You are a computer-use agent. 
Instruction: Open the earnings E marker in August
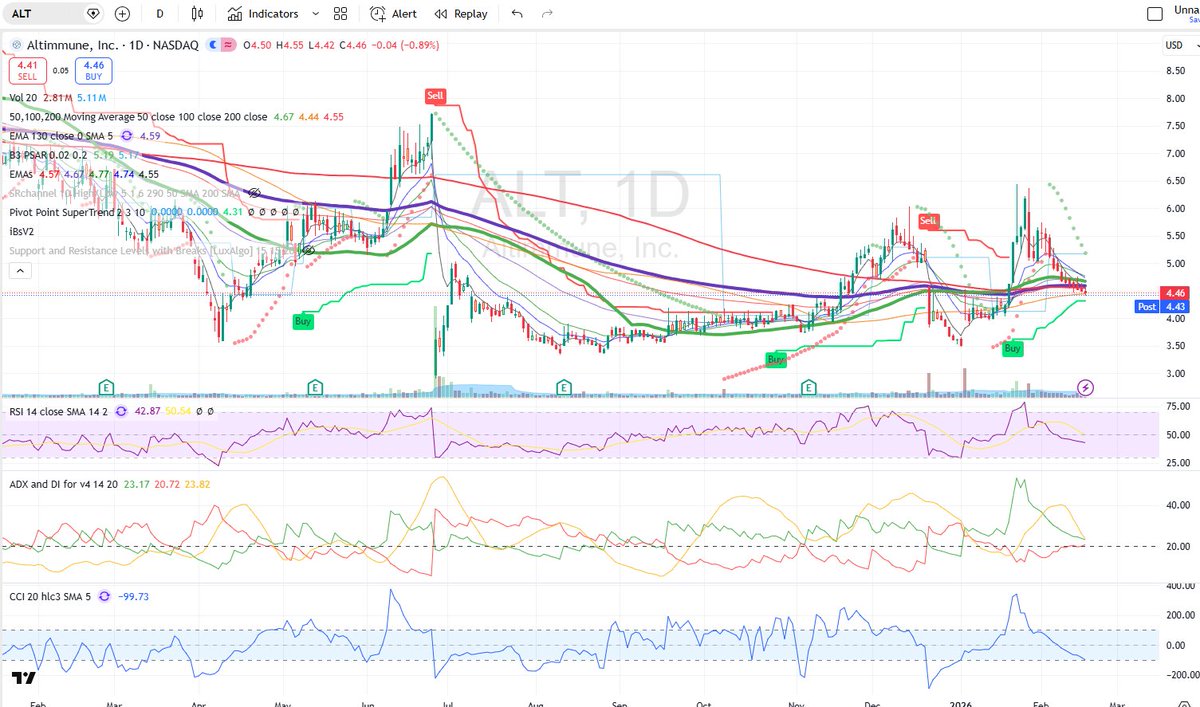point(563,386)
